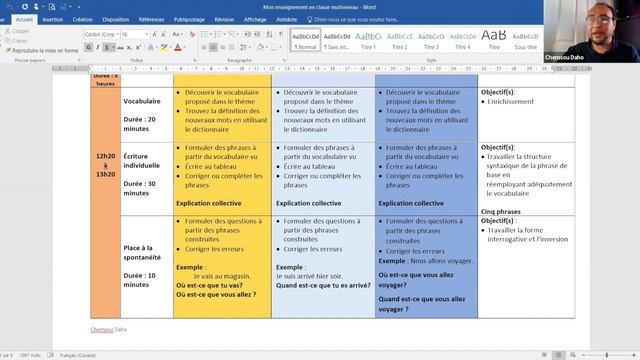Apply yellow text highlight color

pos(164,48)
